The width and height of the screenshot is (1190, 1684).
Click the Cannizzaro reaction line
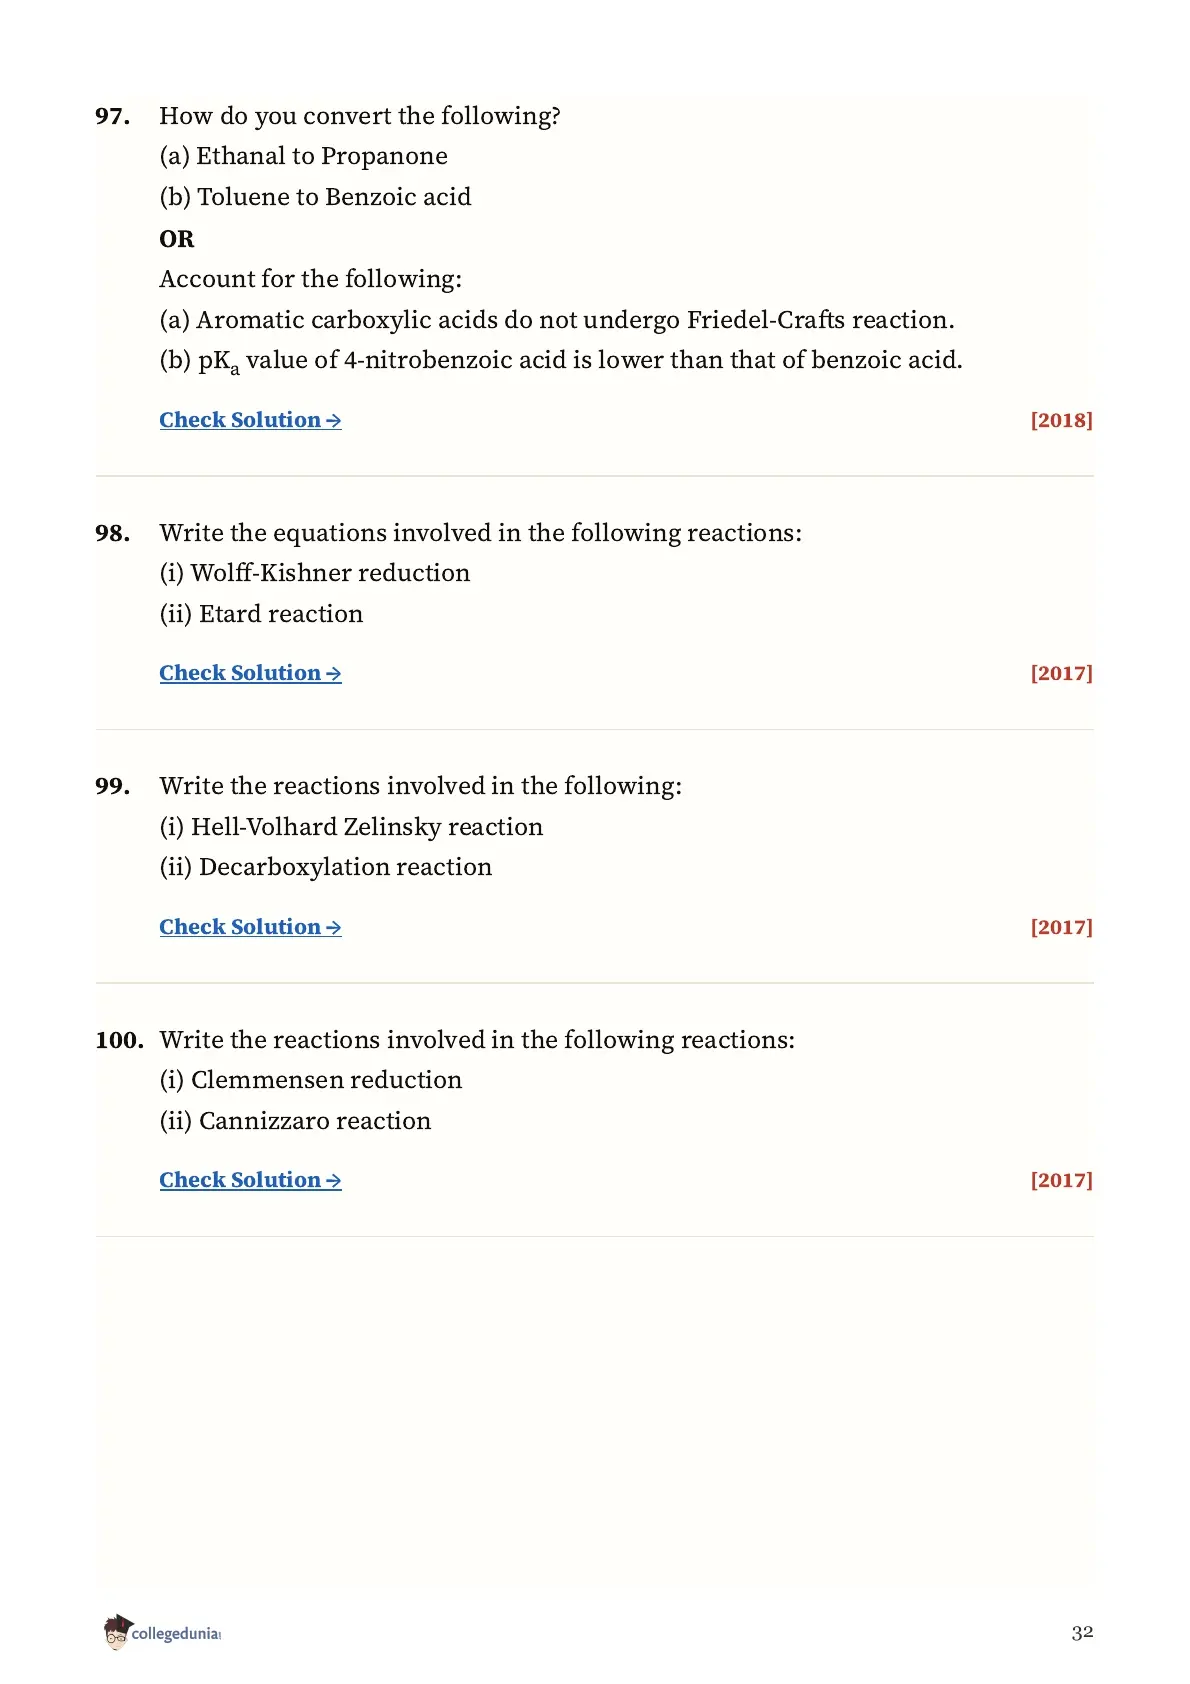point(295,1121)
